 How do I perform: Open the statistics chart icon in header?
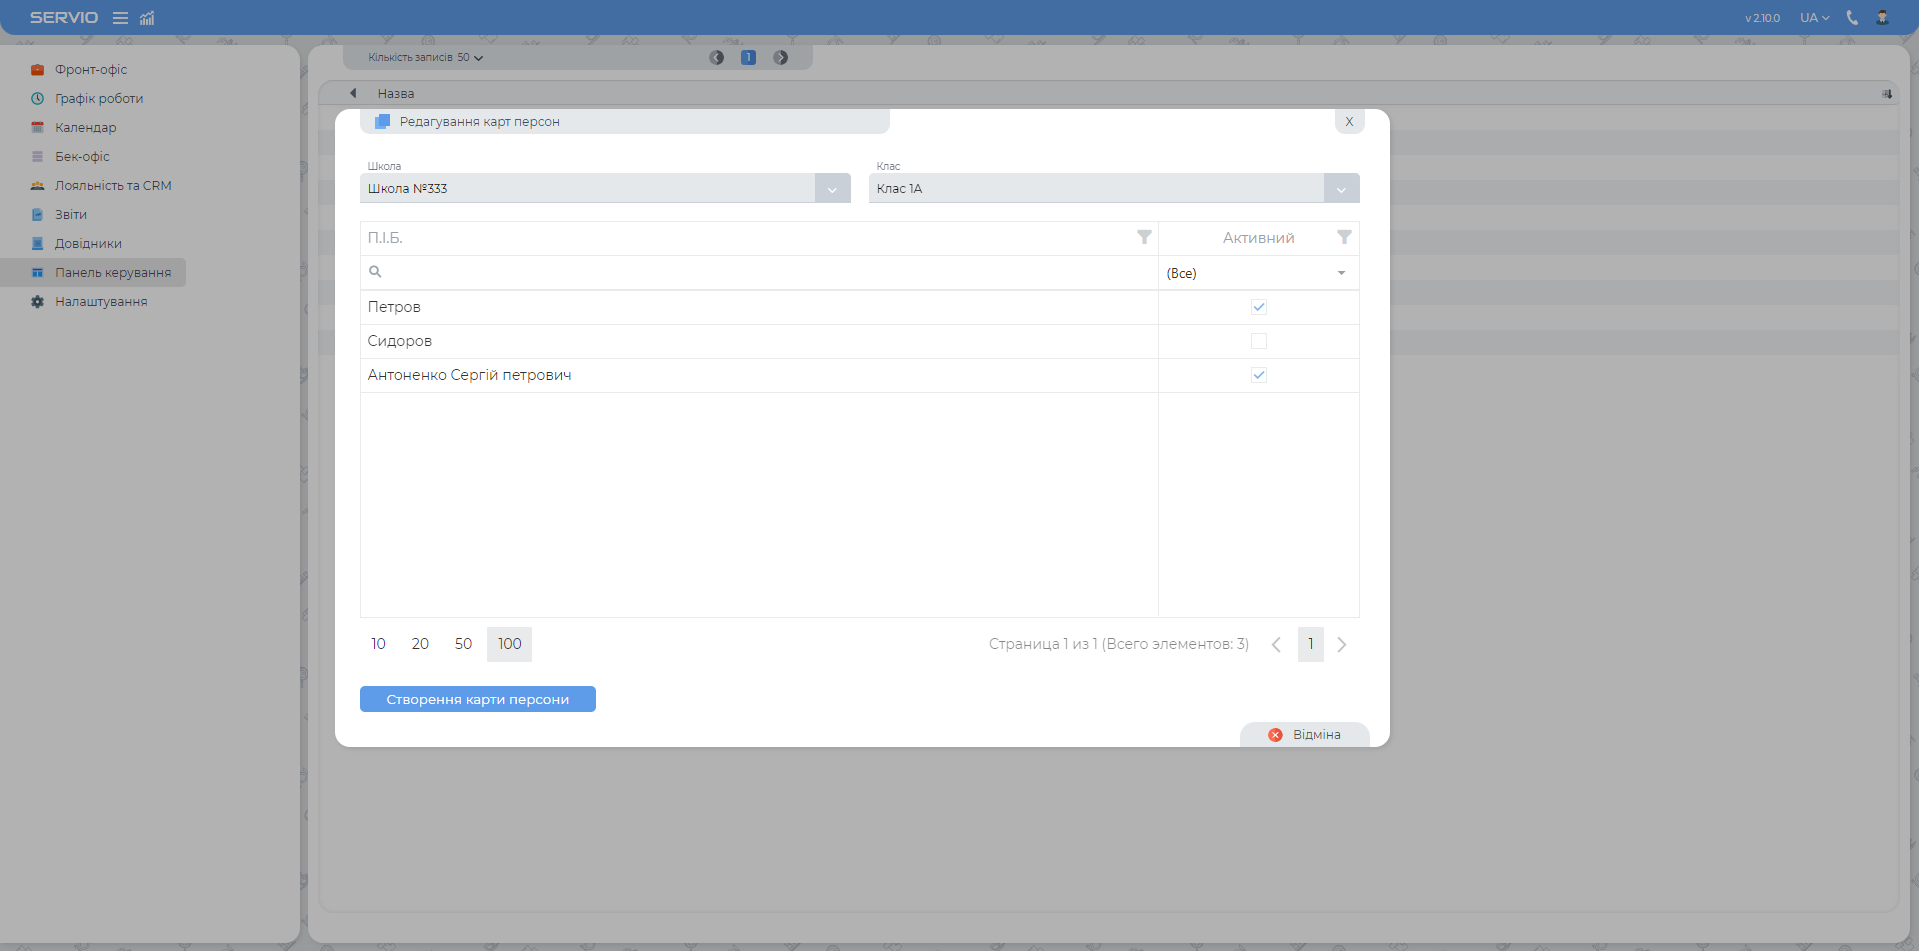tap(147, 18)
